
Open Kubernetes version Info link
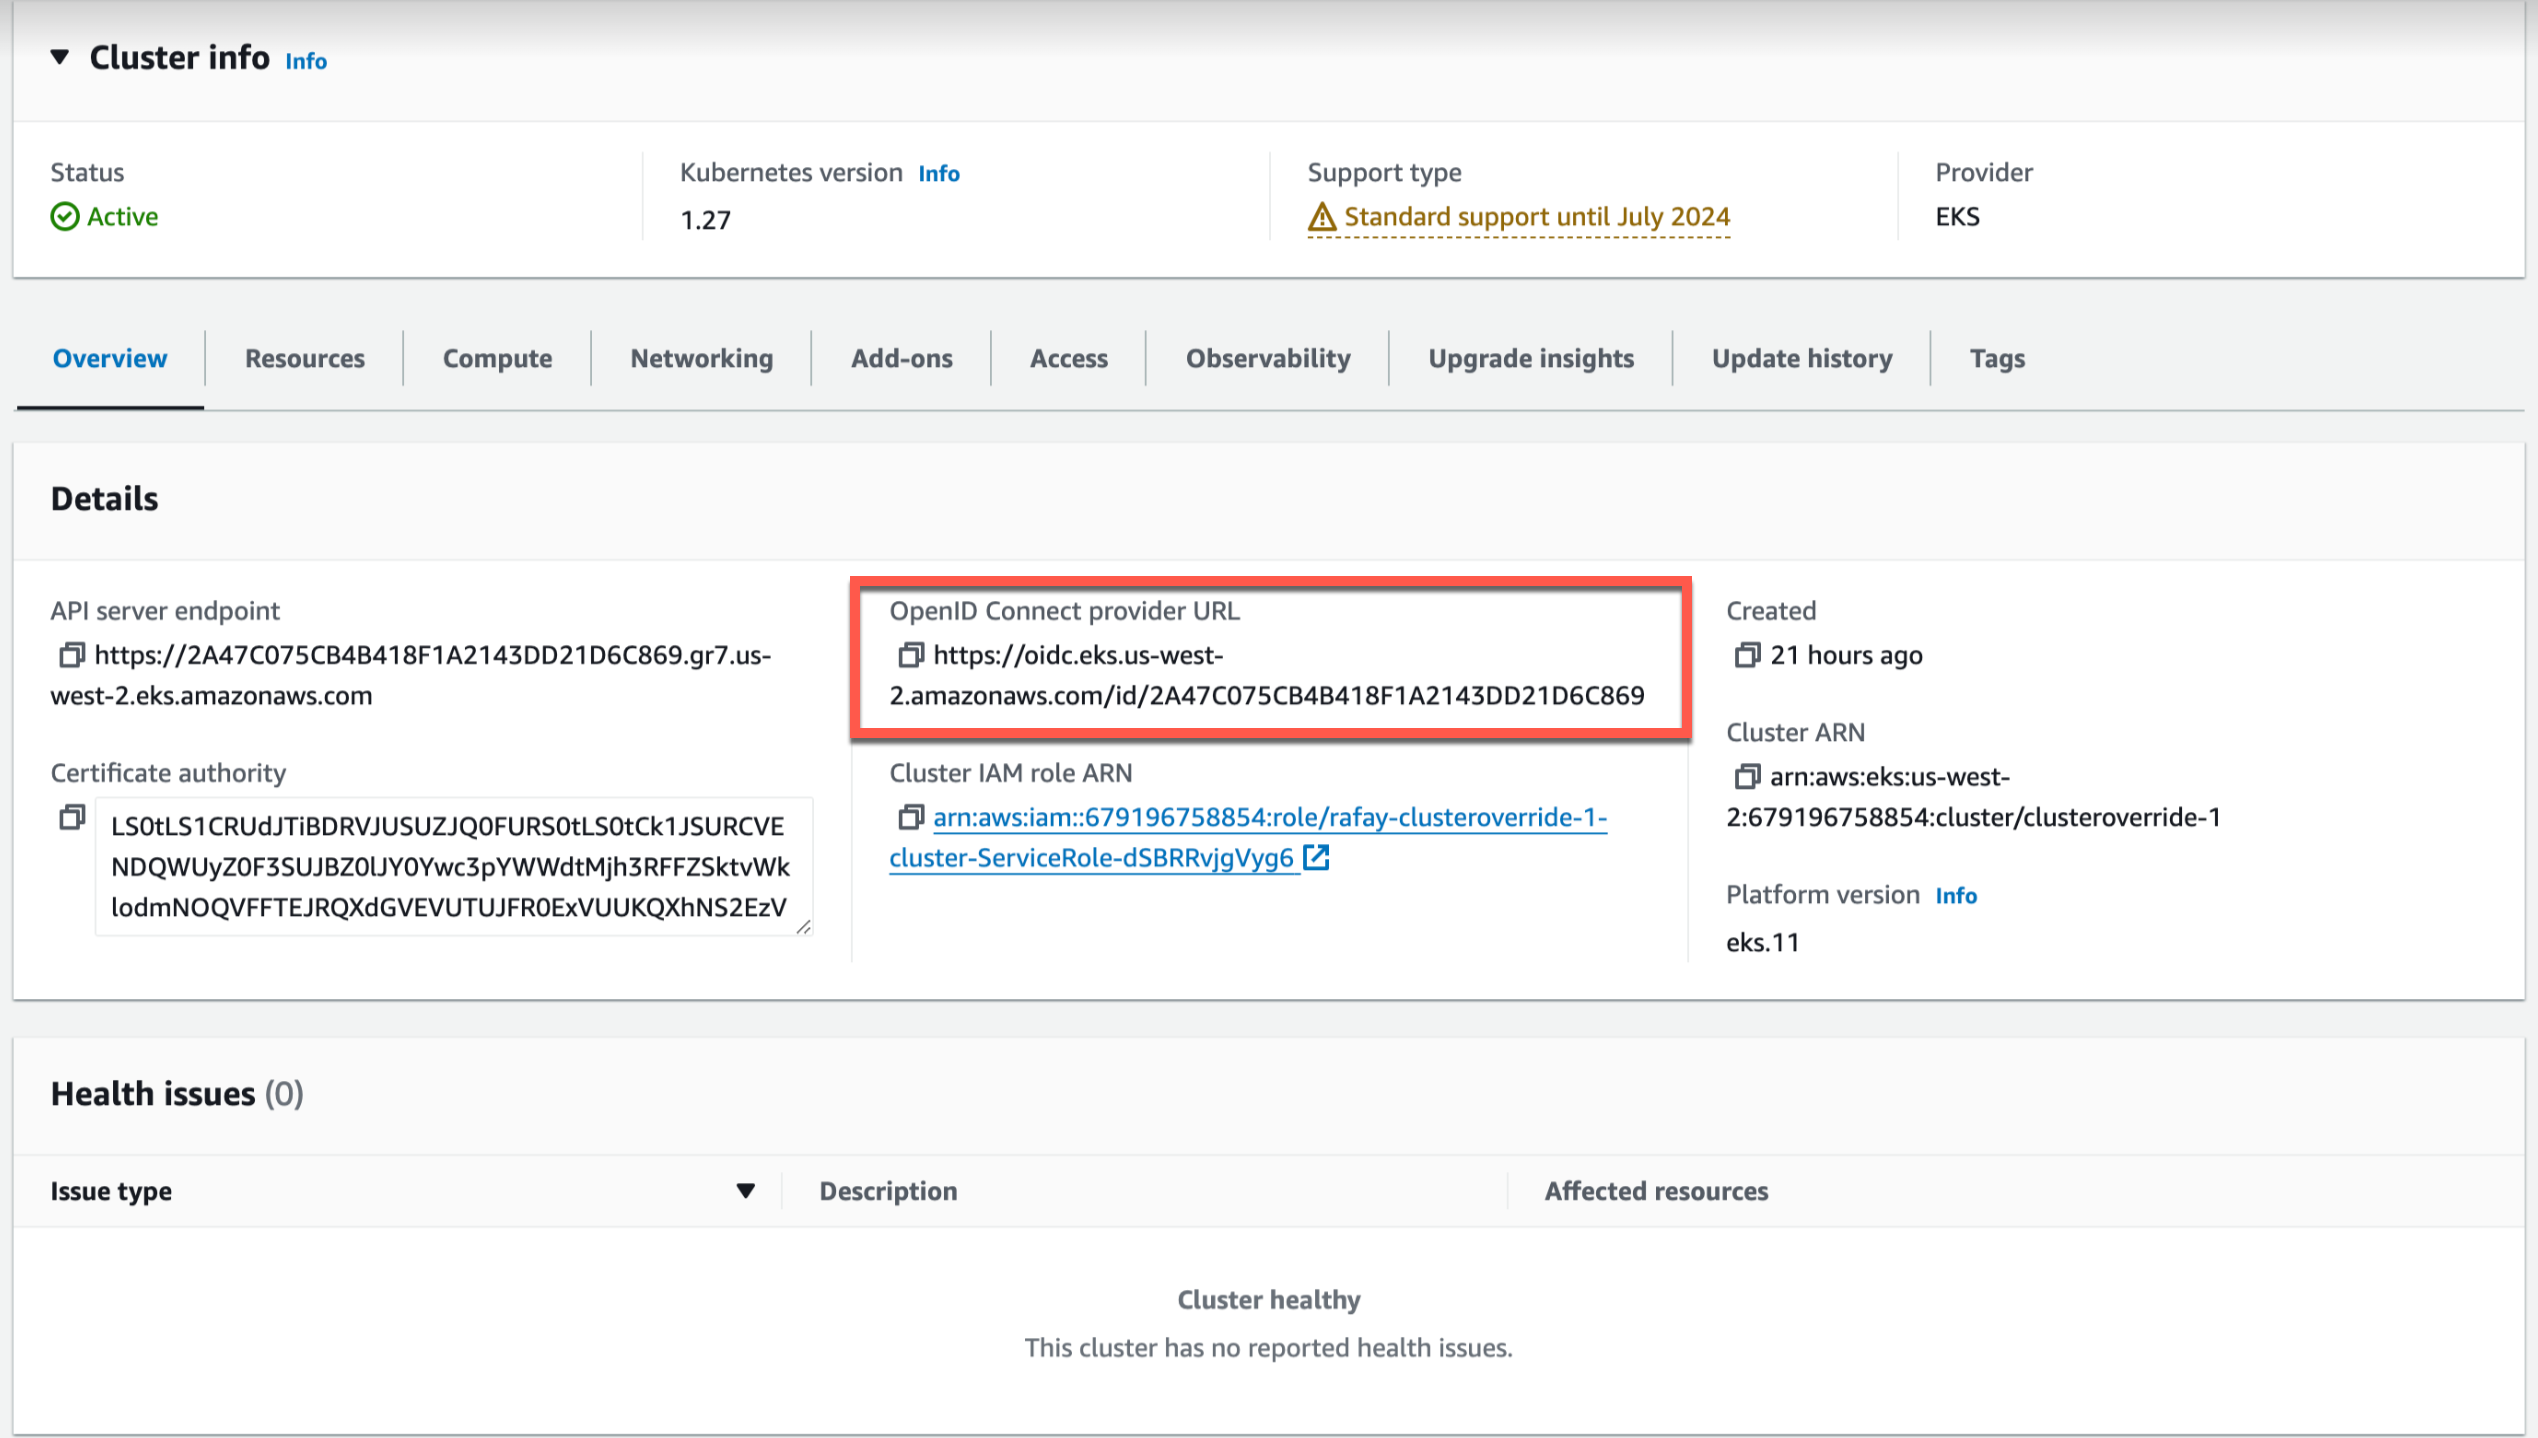click(939, 173)
